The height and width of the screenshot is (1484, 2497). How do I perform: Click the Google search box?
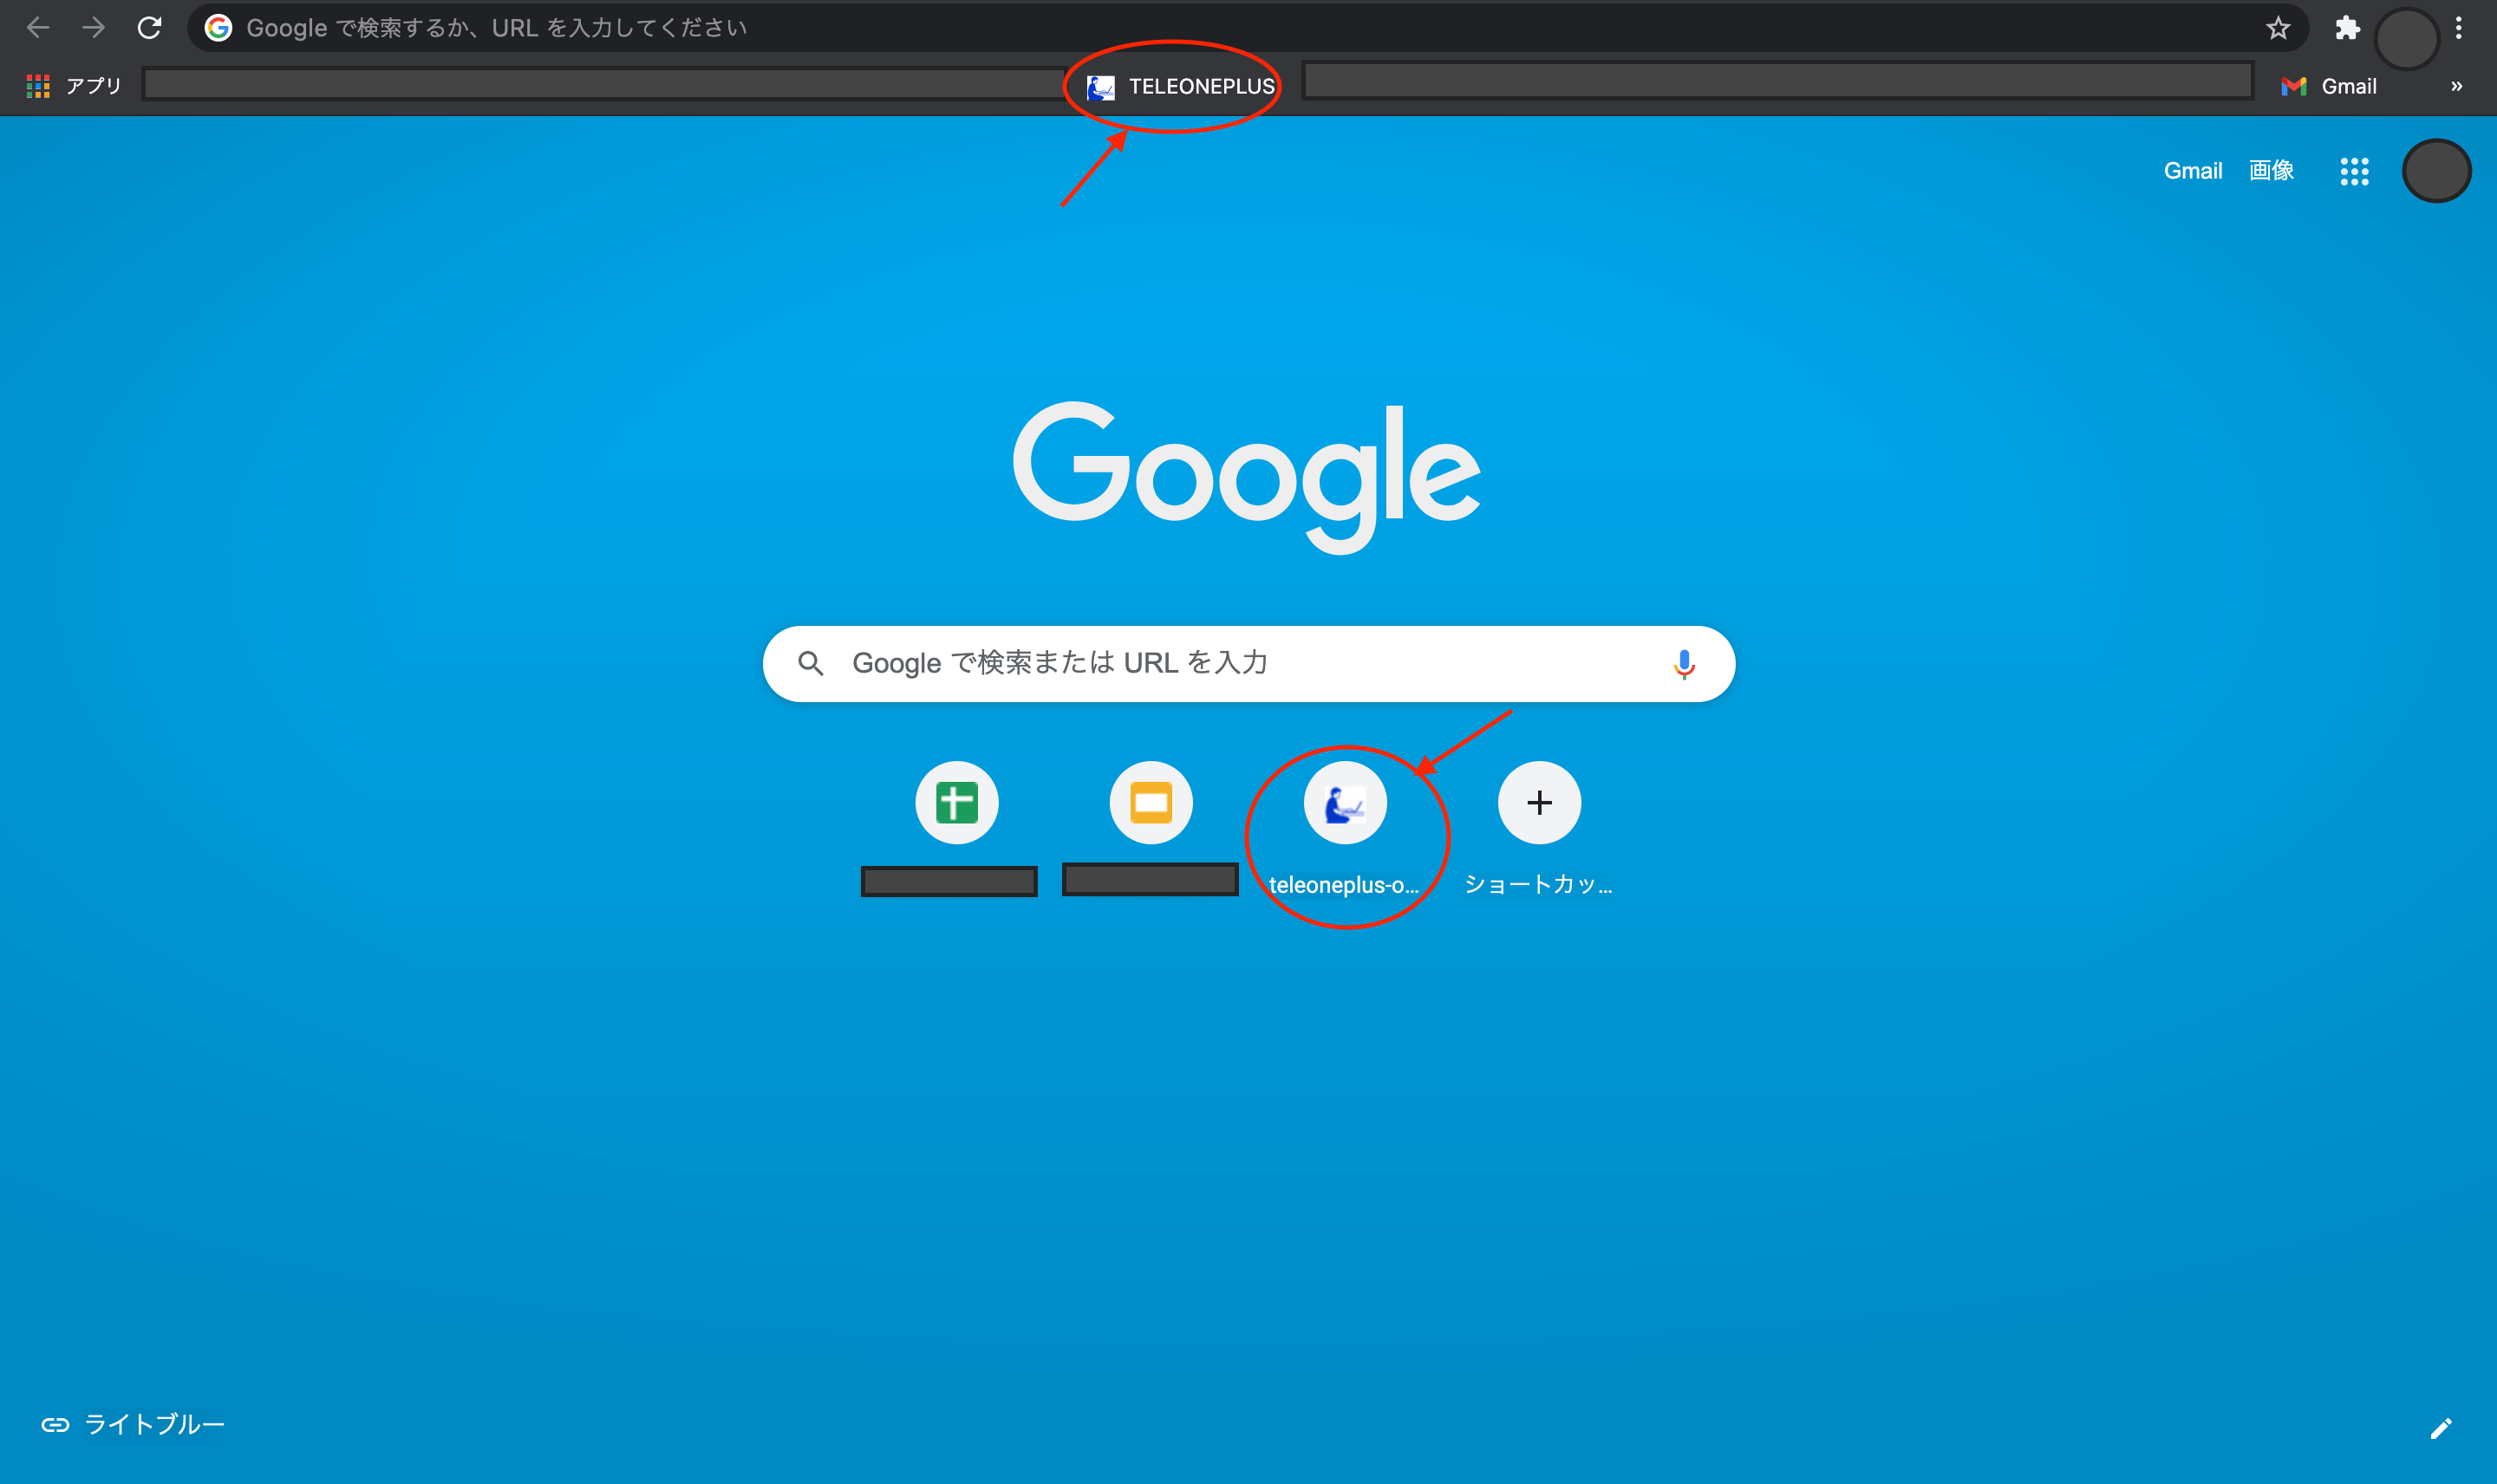(x=1248, y=664)
